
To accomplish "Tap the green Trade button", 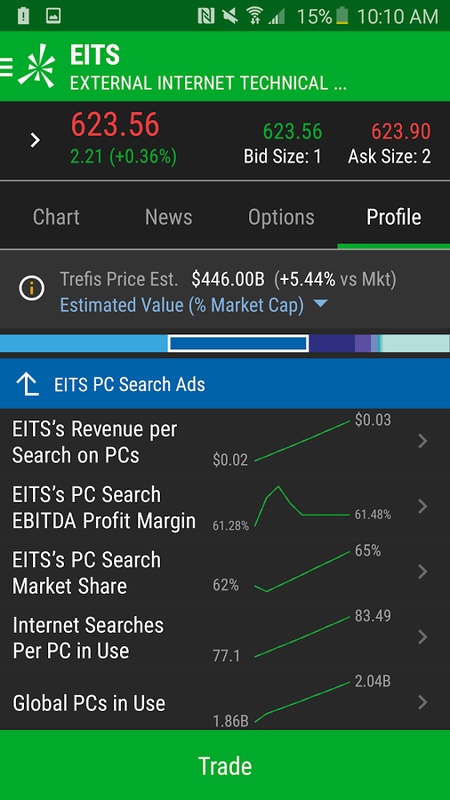I will 225,765.
